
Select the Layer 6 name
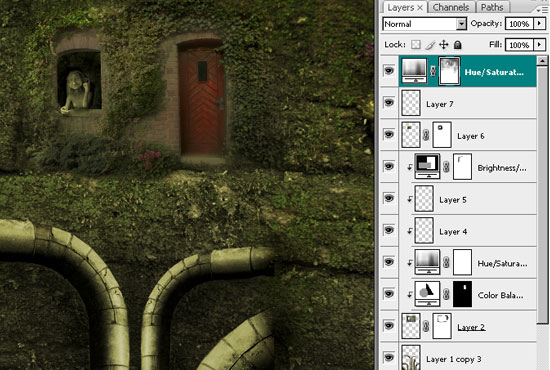[x=470, y=136]
